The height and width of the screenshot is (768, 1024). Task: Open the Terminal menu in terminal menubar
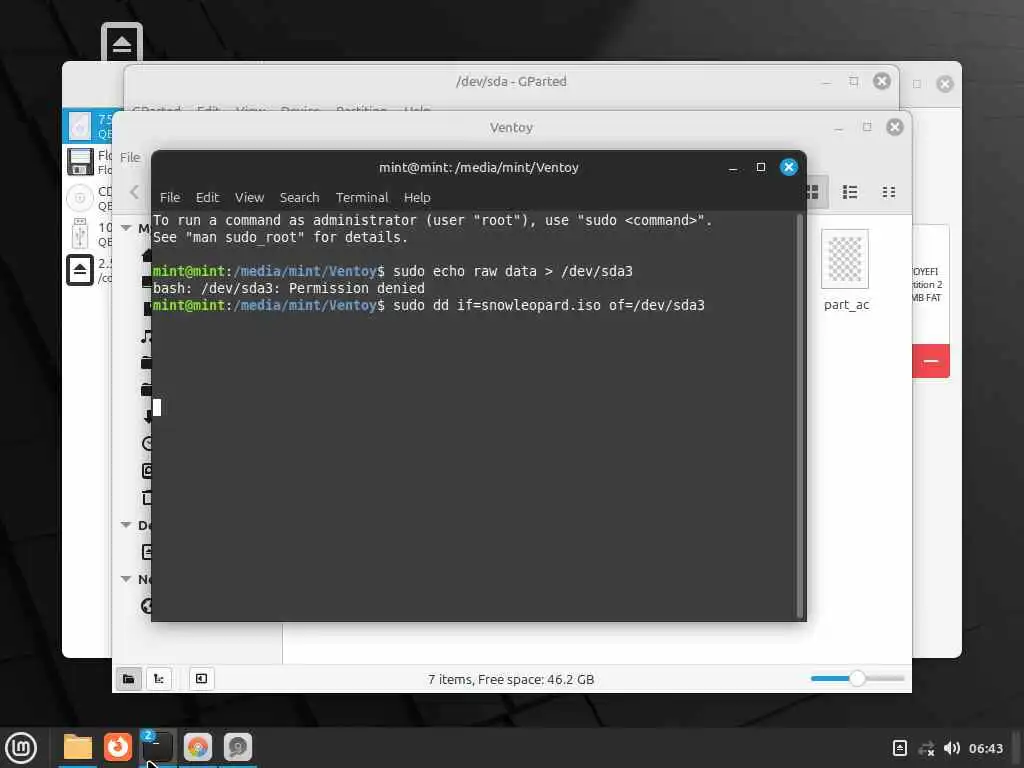click(362, 197)
